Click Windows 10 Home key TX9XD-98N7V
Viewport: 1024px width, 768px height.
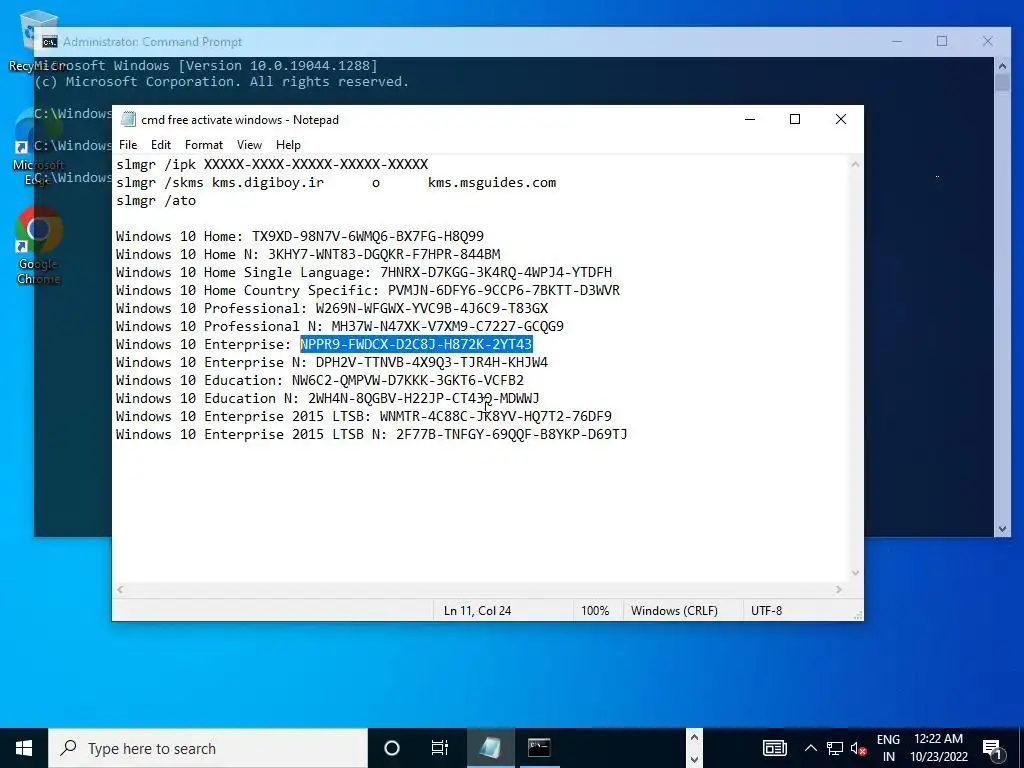(368, 236)
